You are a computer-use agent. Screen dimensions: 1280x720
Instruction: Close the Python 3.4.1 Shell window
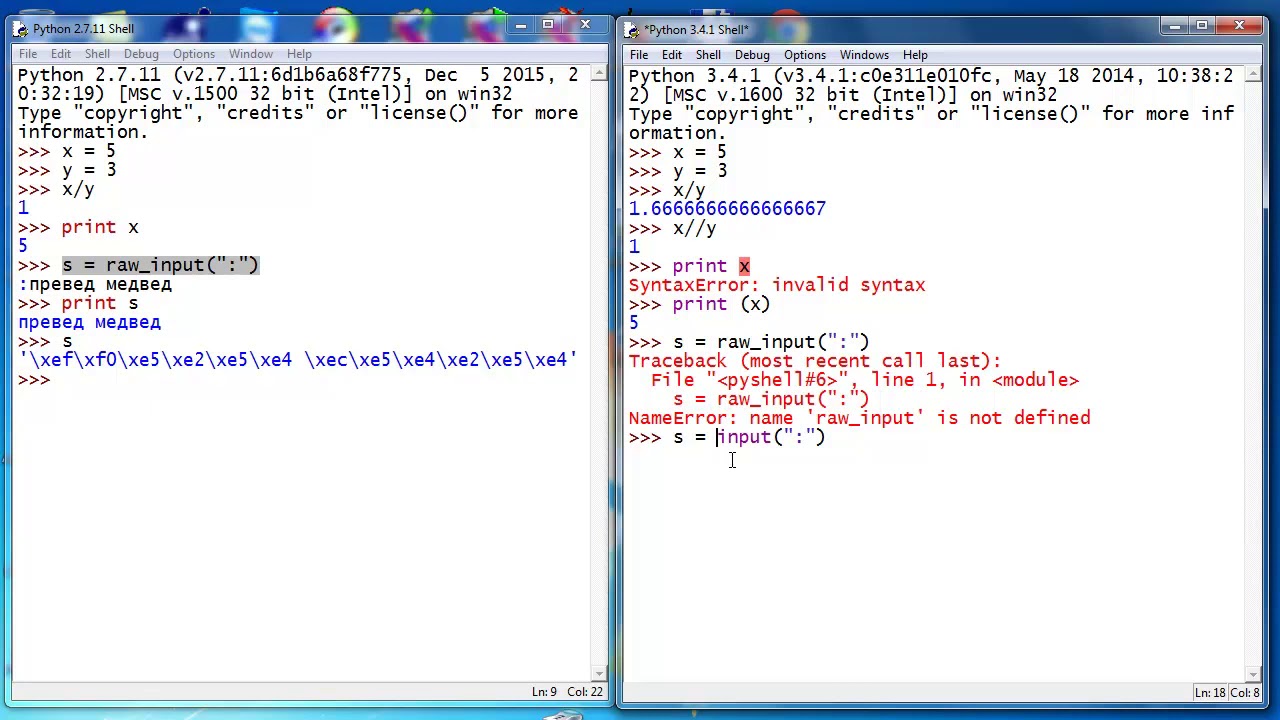tap(1239, 26)
